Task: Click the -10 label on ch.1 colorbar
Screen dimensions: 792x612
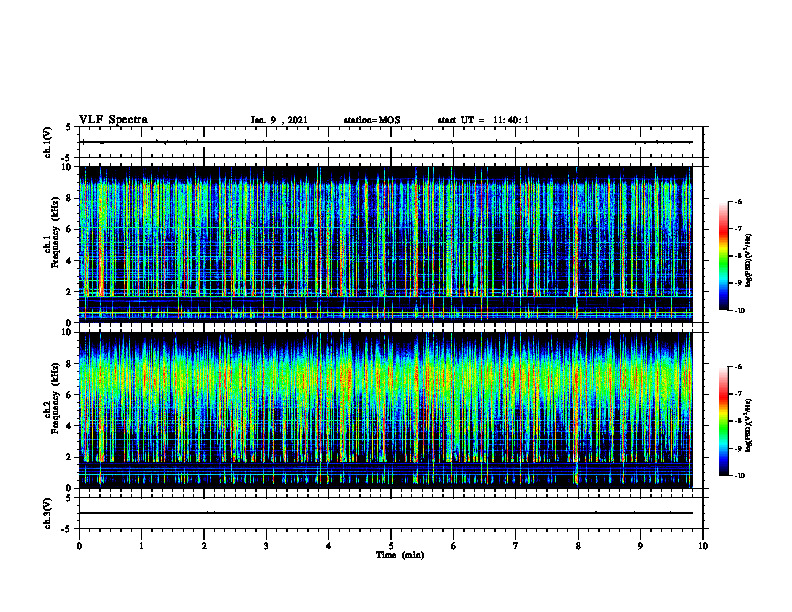Action: [740, 311]
